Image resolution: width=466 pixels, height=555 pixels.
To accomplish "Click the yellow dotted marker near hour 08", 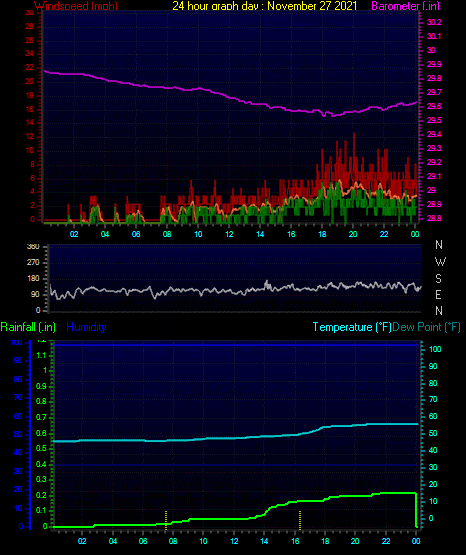I will click(x=166, y=520).
